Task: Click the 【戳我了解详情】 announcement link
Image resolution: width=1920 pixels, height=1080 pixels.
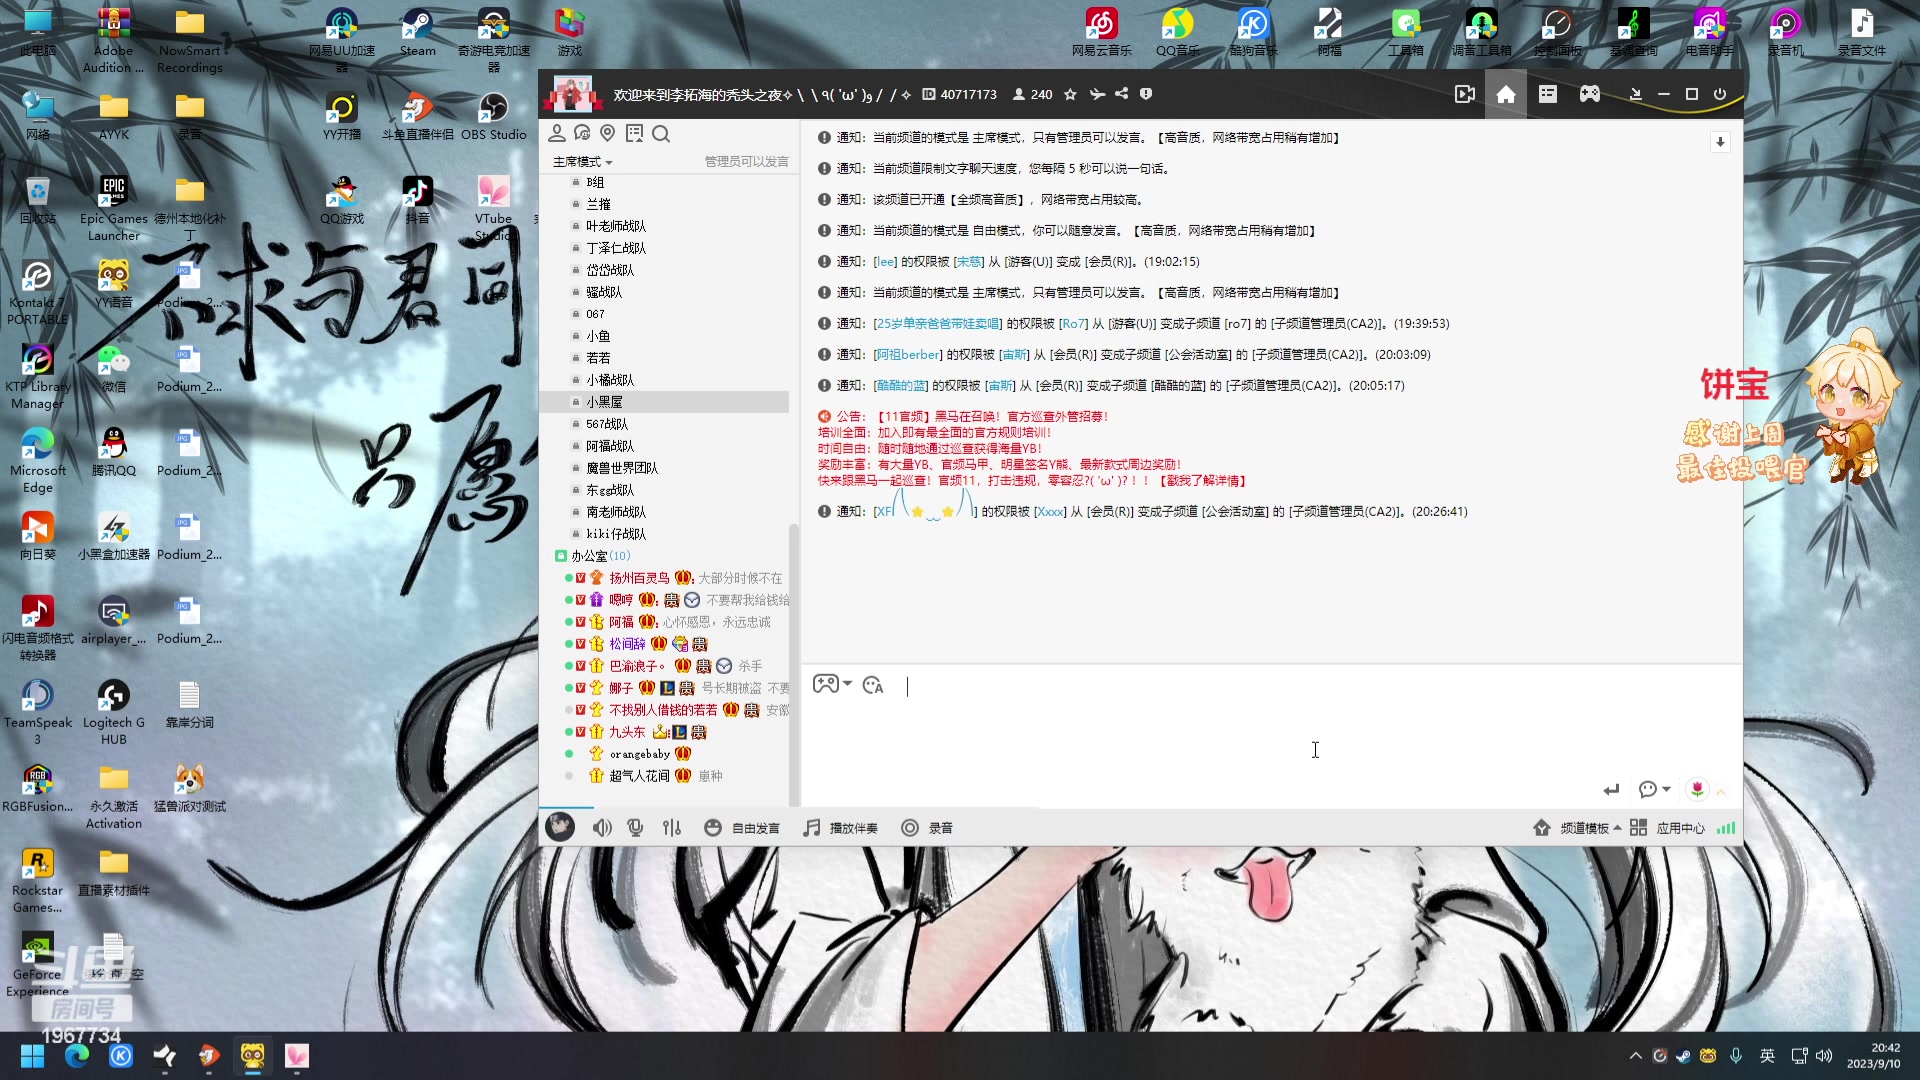Action: [x=1203, y=481]
